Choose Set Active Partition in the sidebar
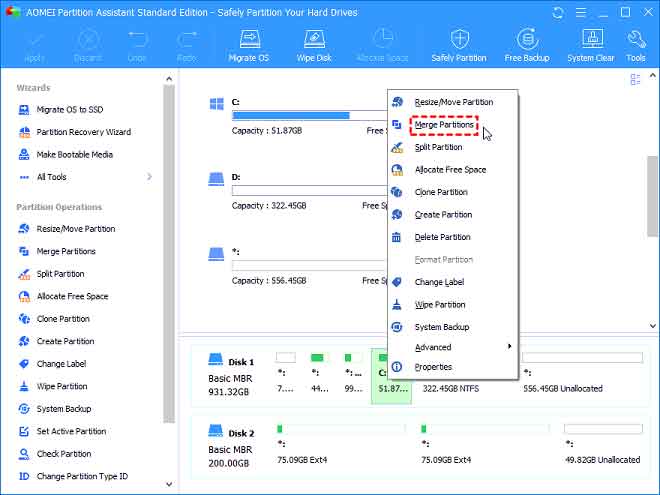The height and width of the screenshot is (495, 660). (x=62, y=431)
